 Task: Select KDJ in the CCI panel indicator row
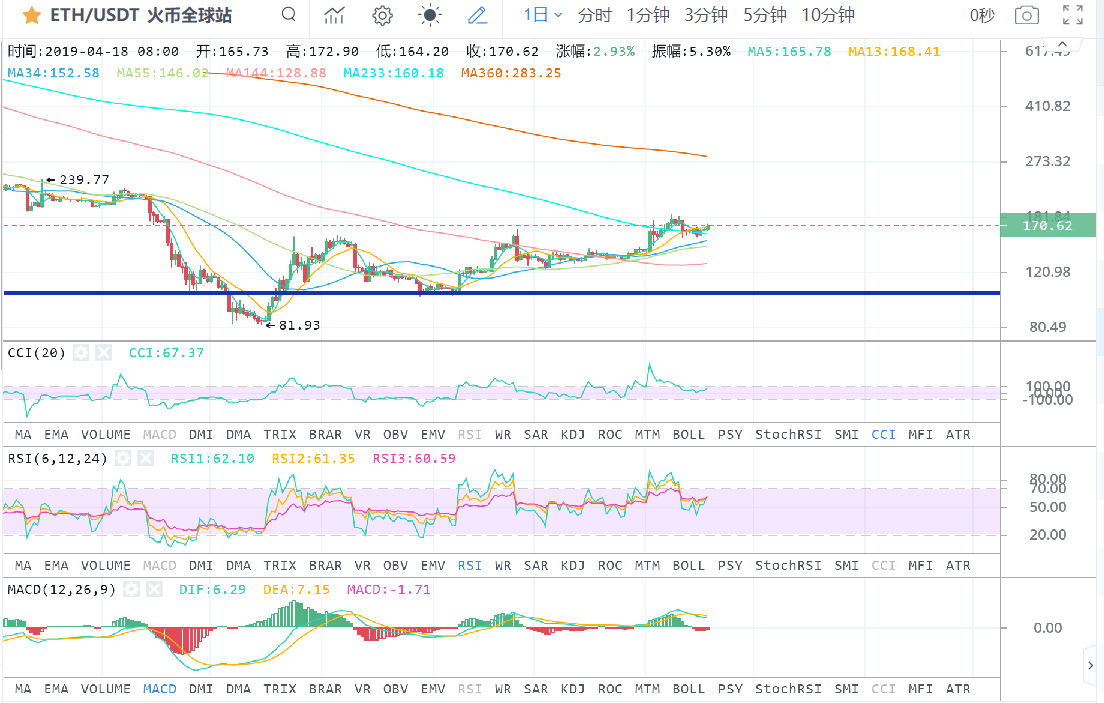tap(573, 435)
